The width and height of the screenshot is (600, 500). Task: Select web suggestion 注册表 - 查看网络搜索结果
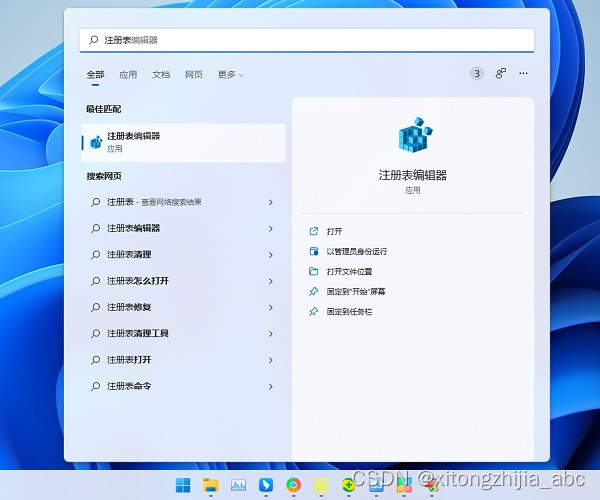pos(184,202)
